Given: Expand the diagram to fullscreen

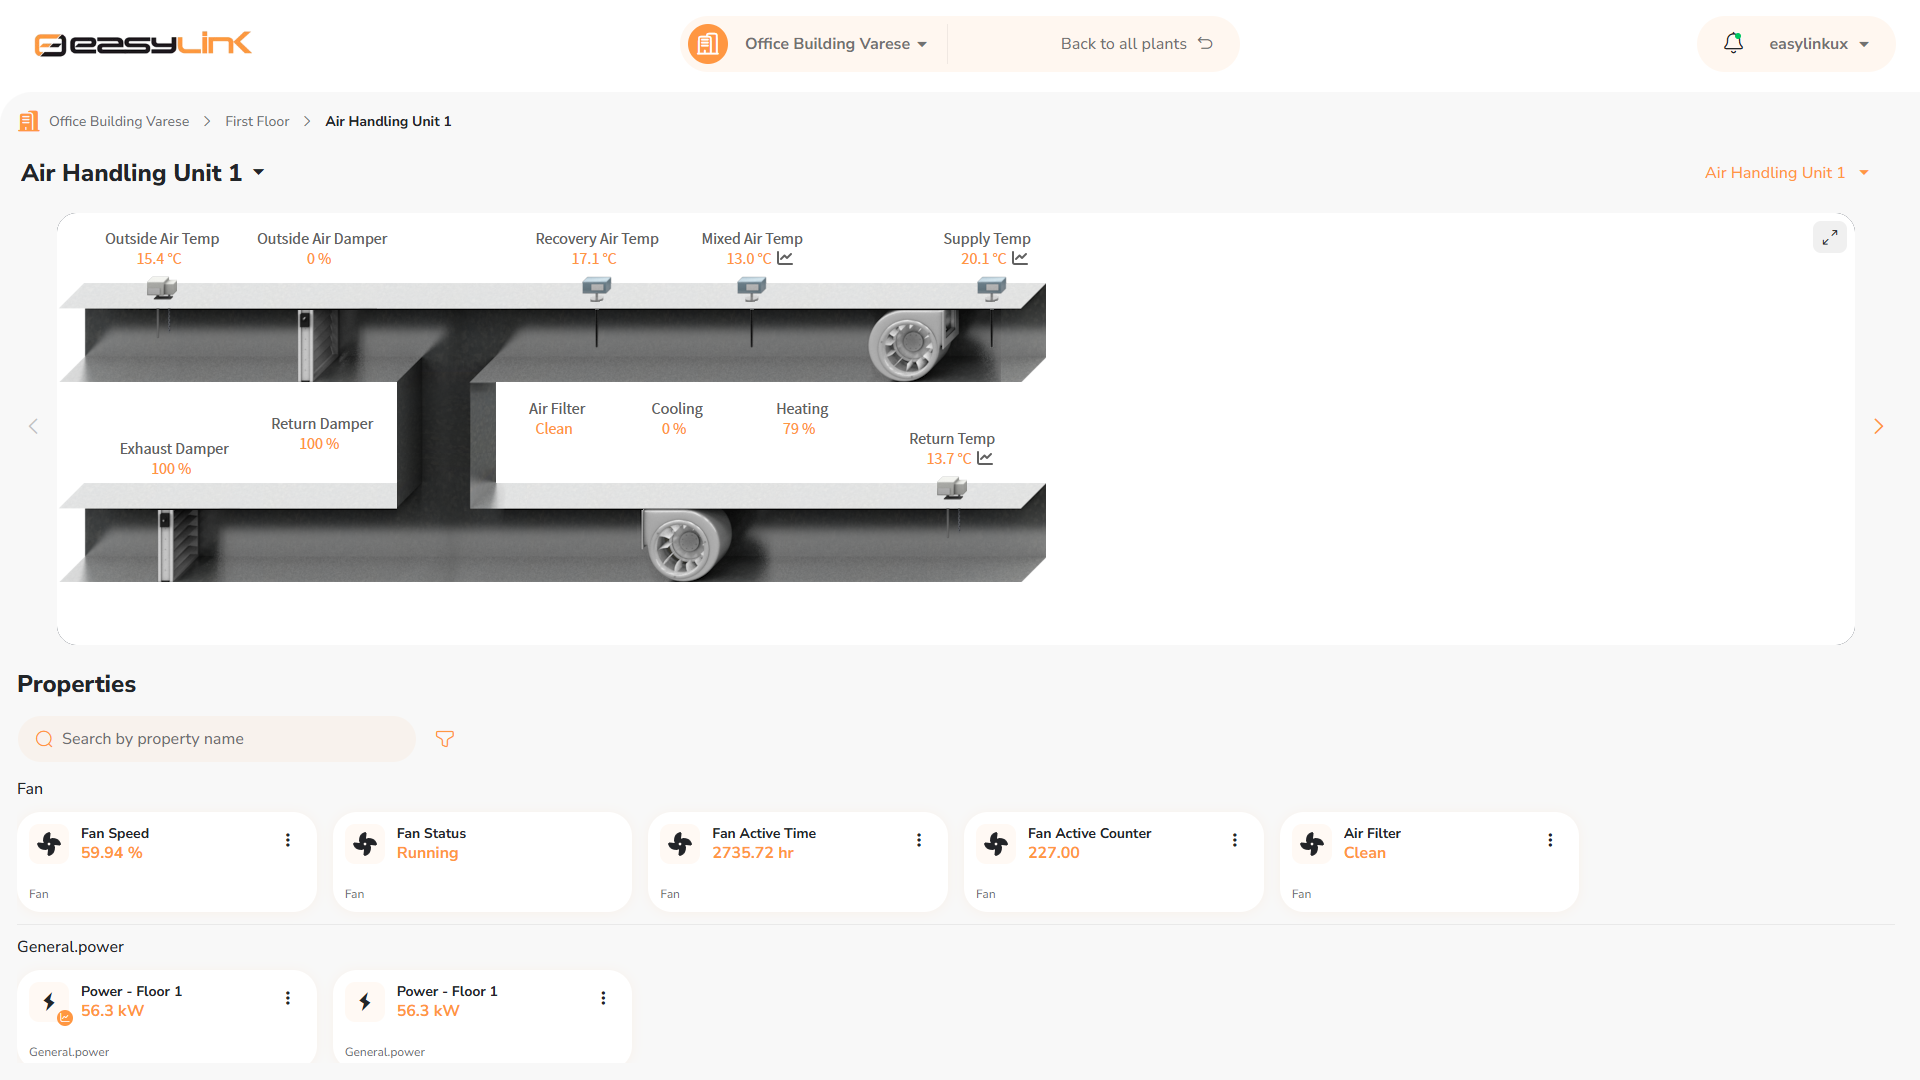Looking at the screenshot, I should tap(1829, 237).
